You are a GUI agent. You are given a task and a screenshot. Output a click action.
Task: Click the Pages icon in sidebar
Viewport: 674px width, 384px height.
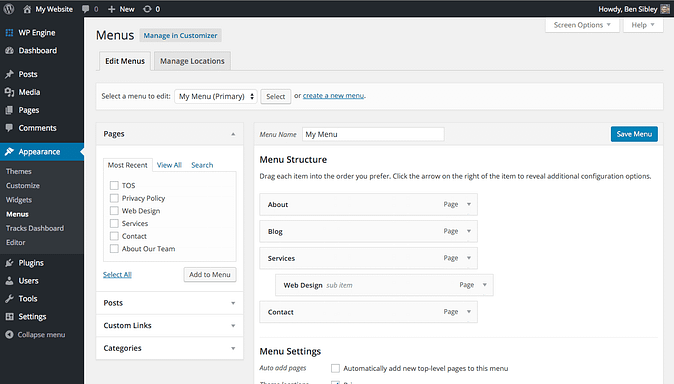click(x=9, y=111)
